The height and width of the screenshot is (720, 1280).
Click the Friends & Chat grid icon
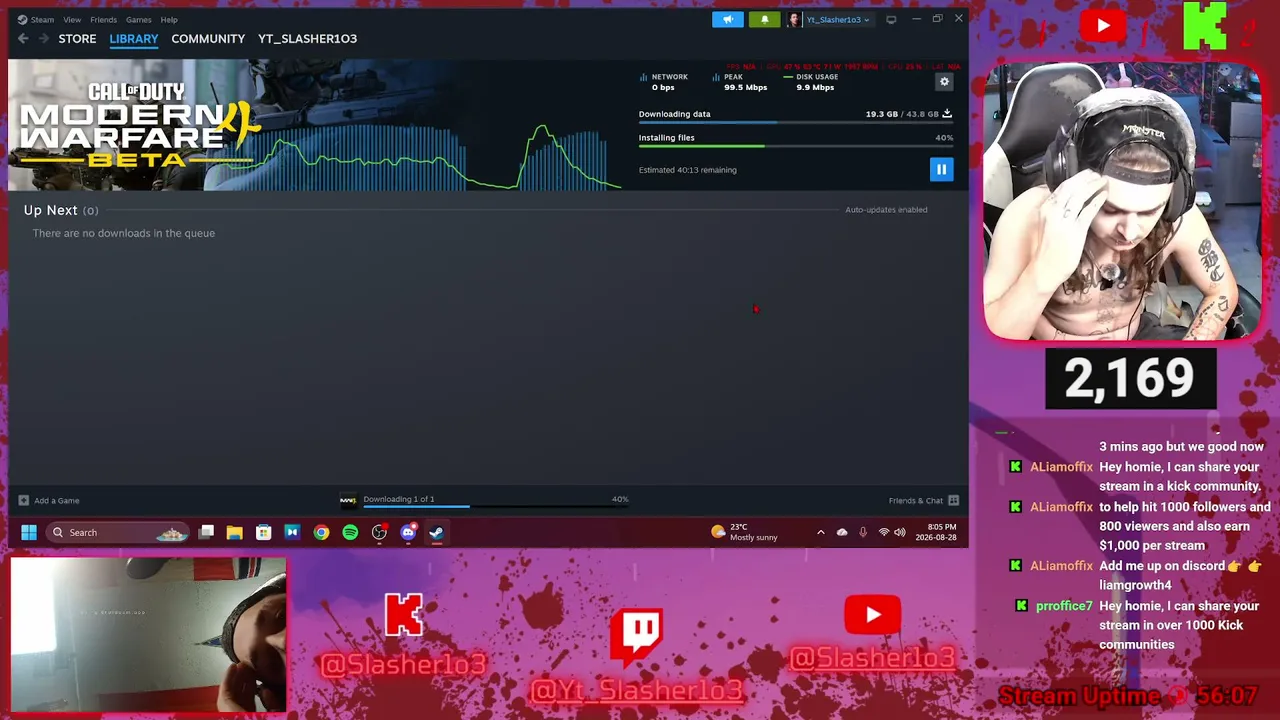tap(954, 500)
